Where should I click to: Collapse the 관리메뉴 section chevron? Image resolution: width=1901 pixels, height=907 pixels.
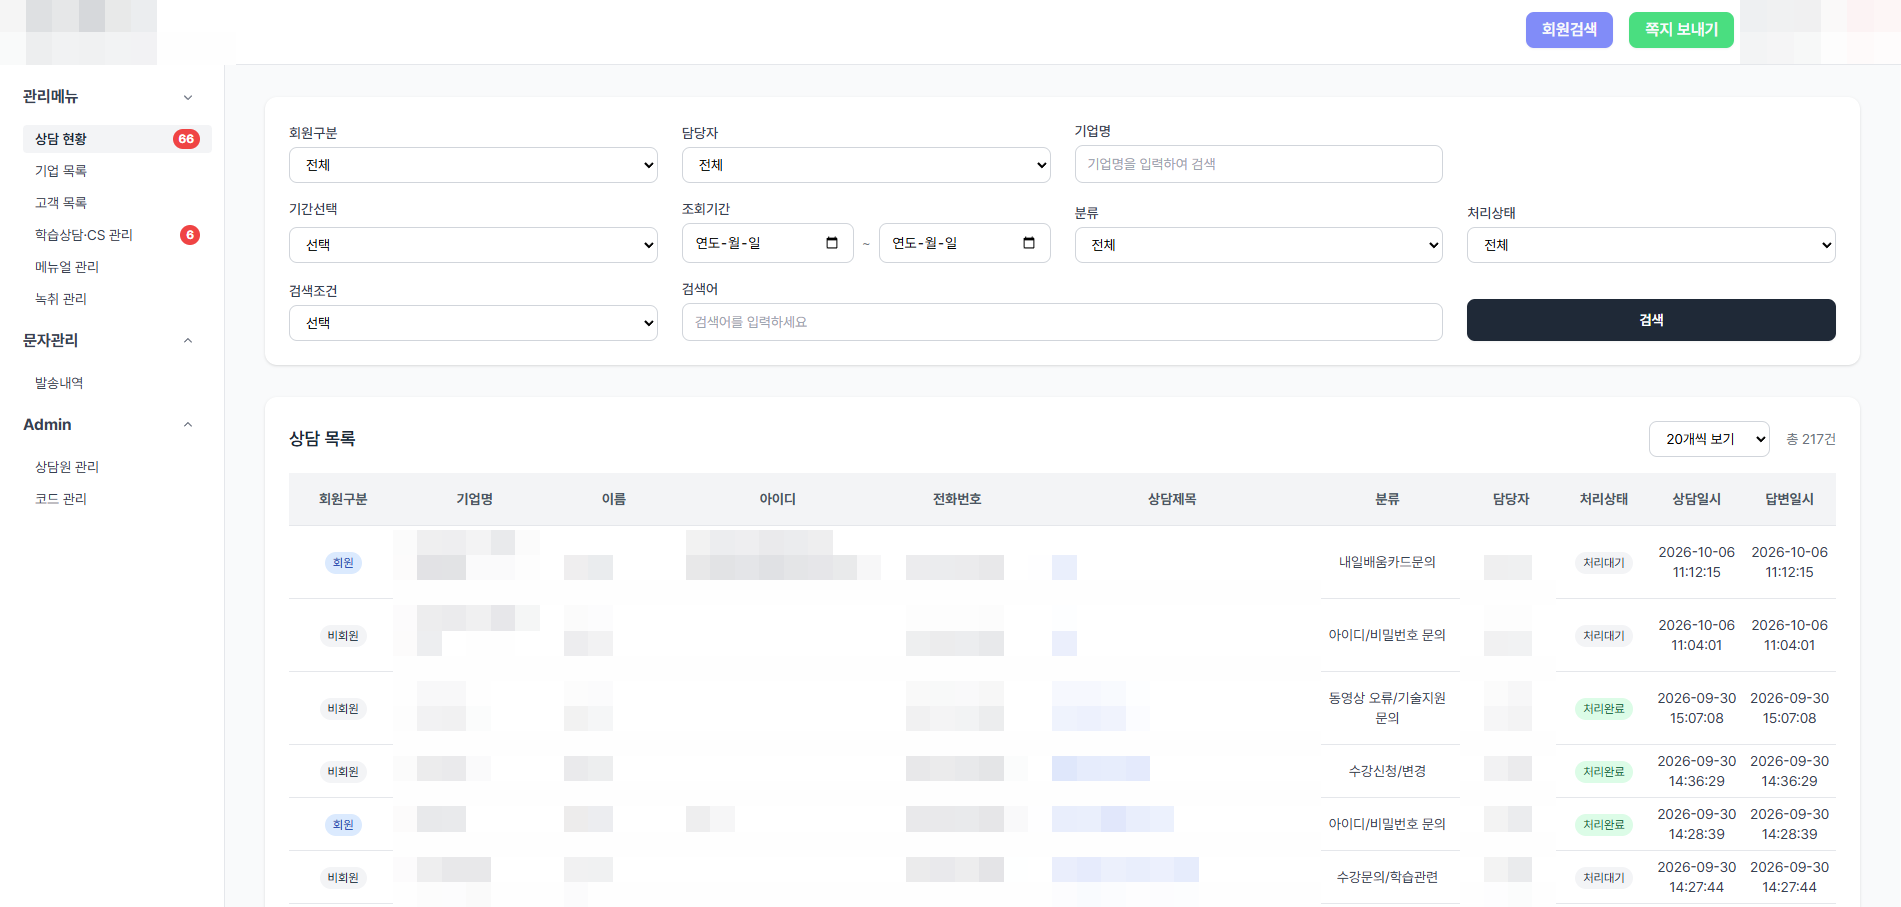pos(188,97)
